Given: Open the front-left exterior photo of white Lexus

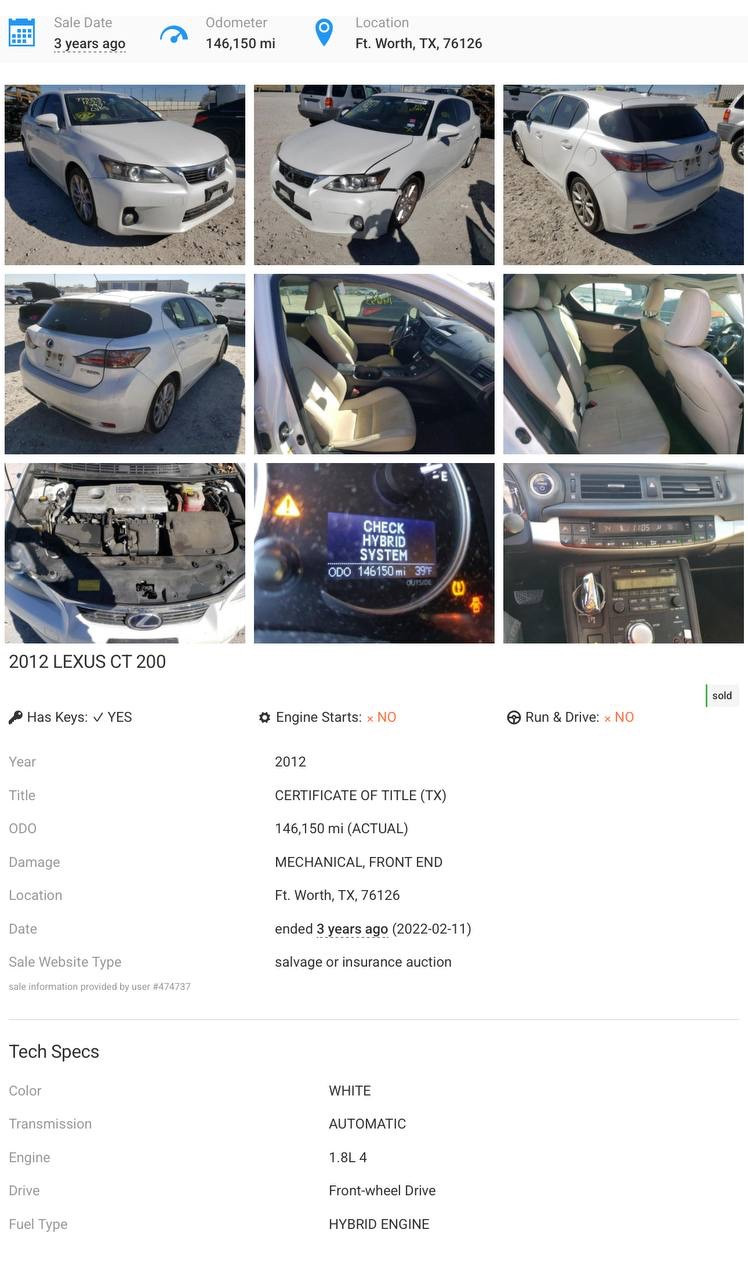Looking at the screenshot, I should (x=125, y=175).
